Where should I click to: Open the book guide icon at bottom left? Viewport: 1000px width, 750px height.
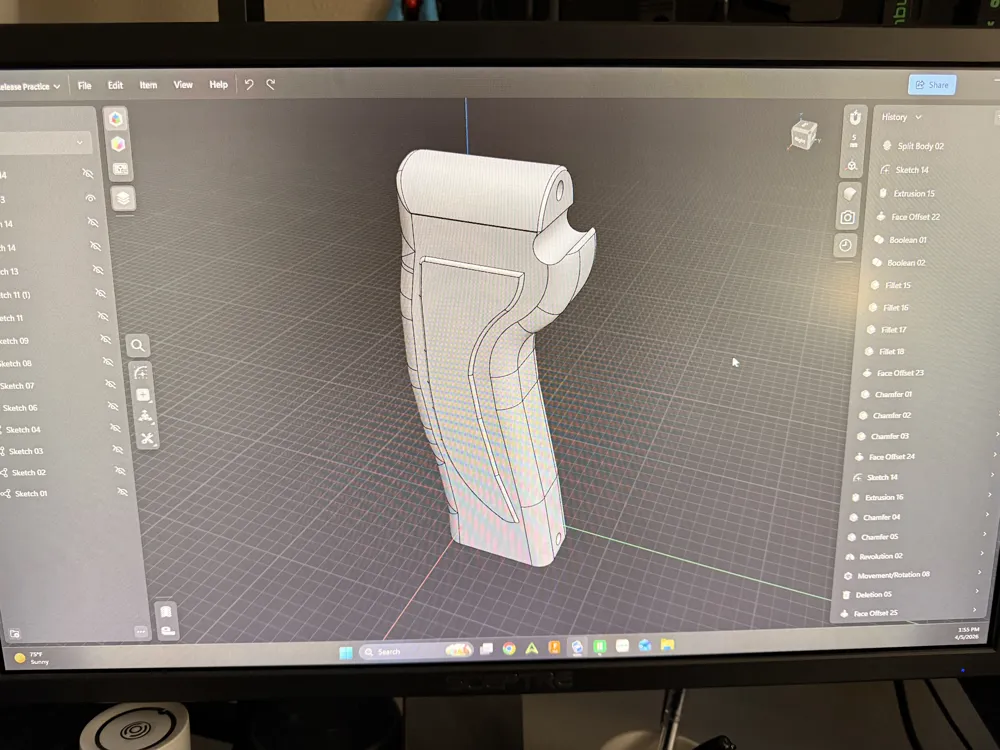(166, 612)
